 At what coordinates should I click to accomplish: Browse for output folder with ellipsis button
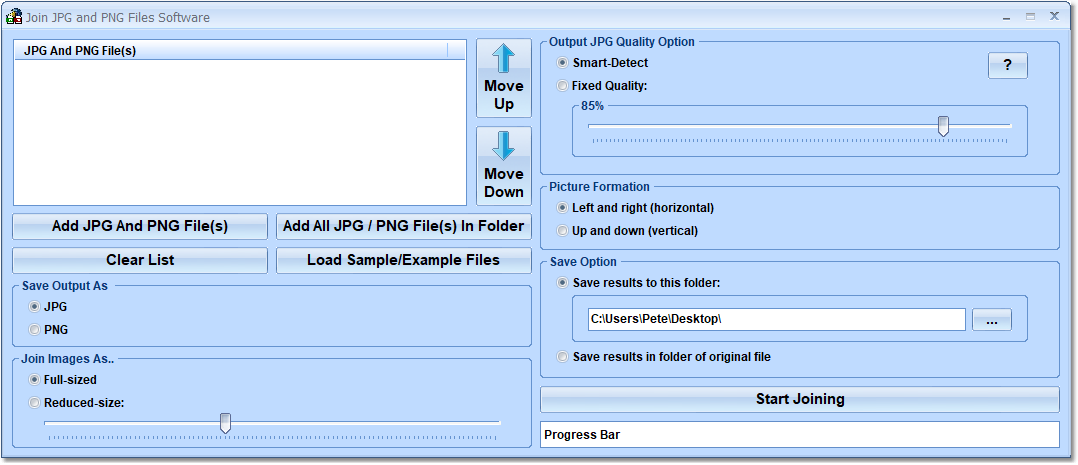click(x=991, y=320)
